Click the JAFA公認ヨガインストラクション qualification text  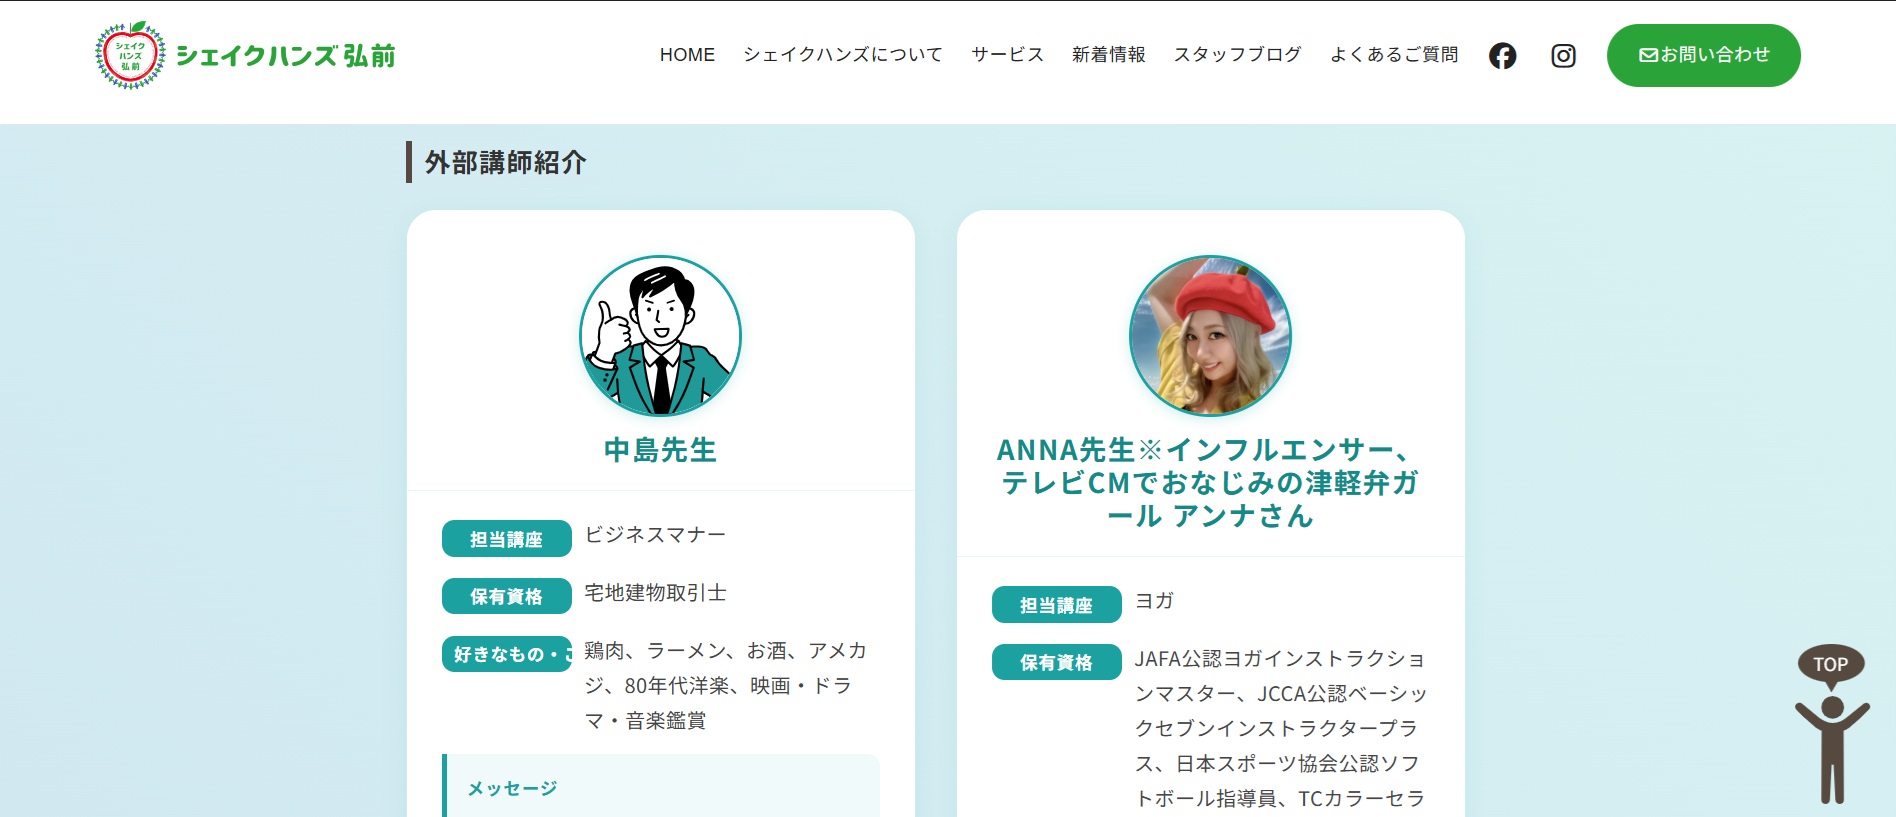pyautogui.click(x=1280, y=728)
